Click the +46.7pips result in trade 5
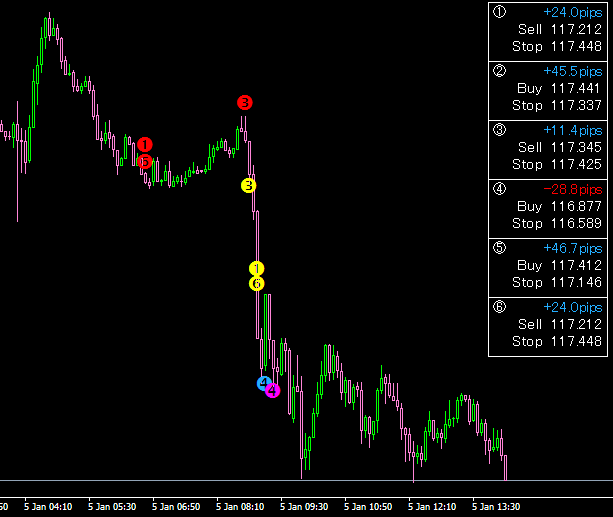 click(x=573, y=248)
